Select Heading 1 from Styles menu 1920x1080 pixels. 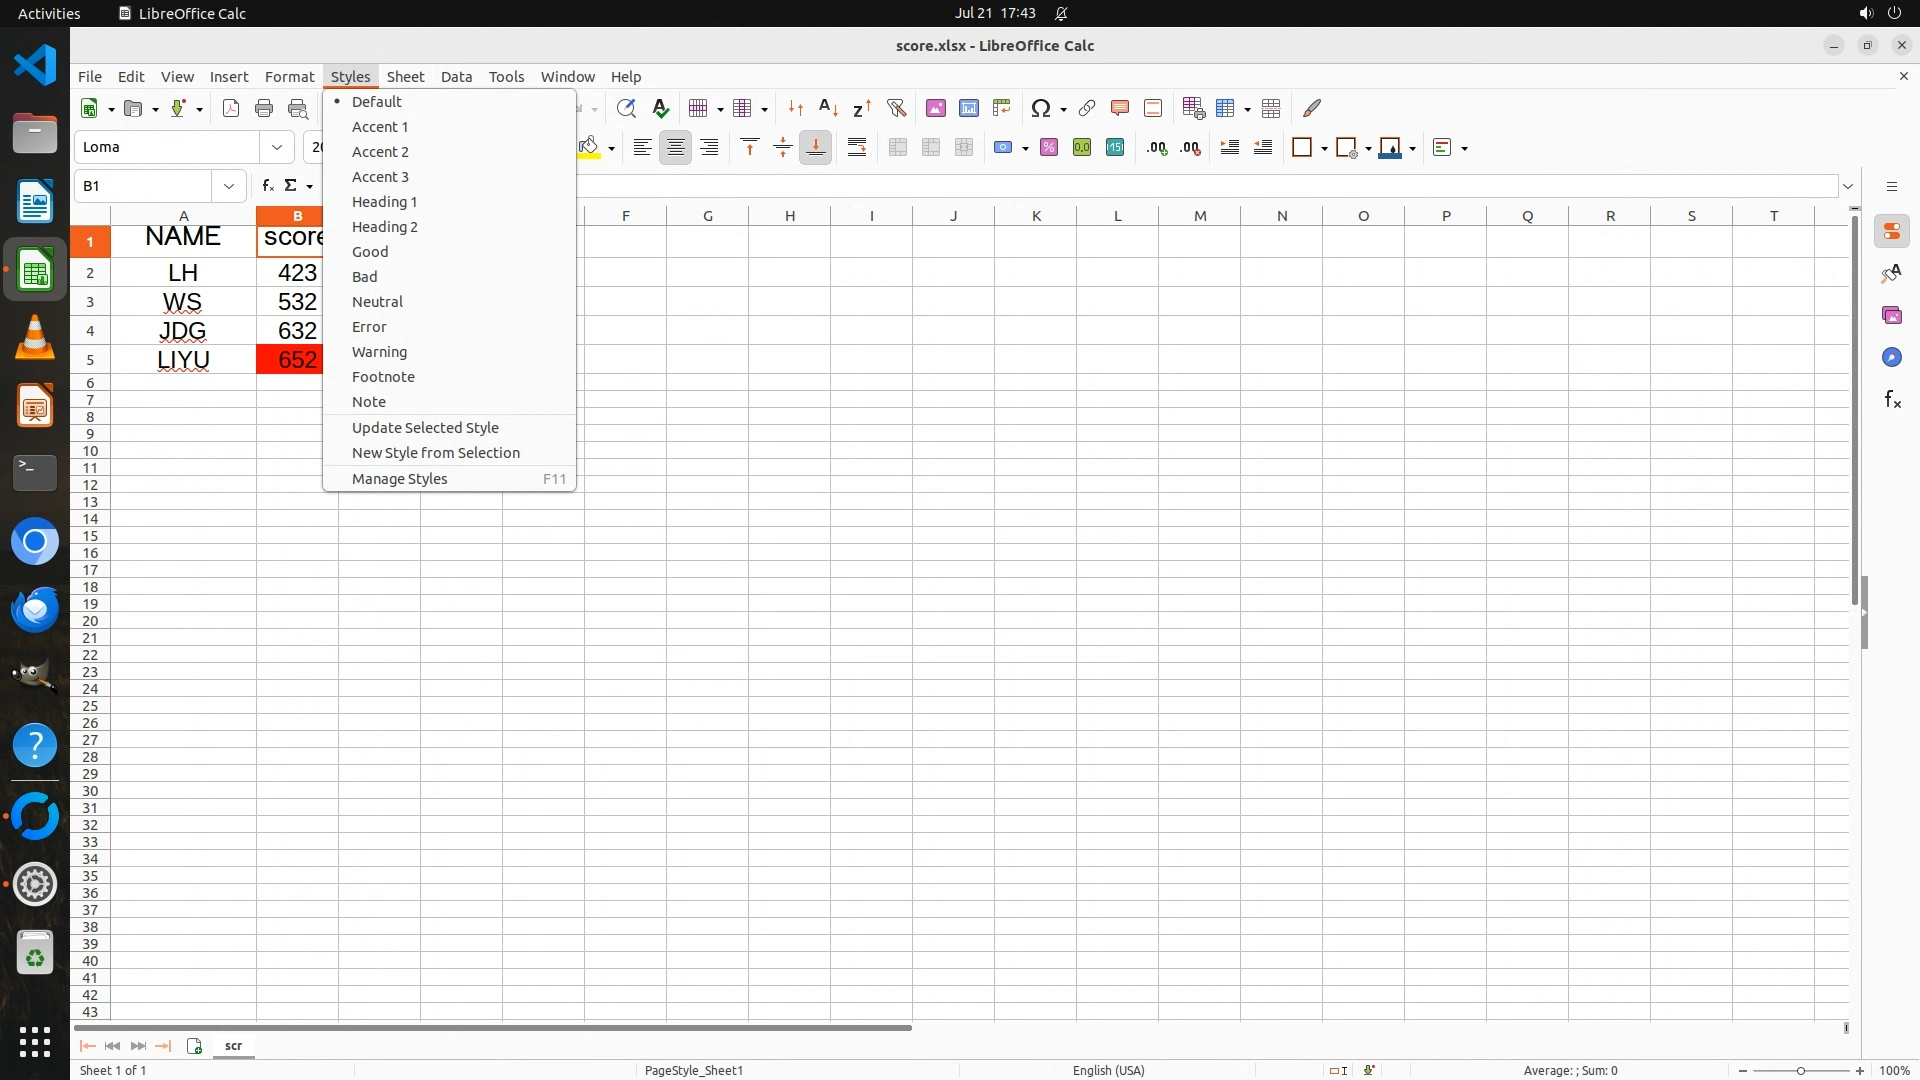[x=384, y=202]
